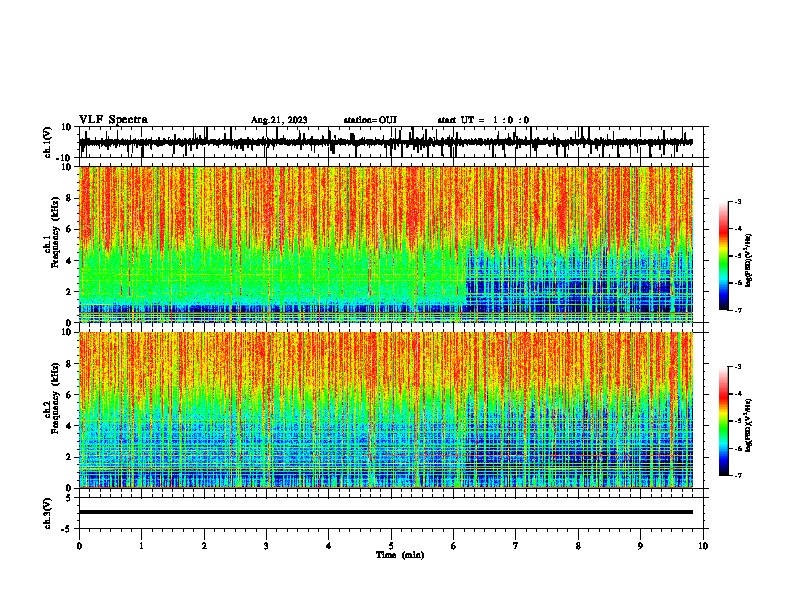Click the time axis tick label "3"
This screenshot has width=792, height=612.
point(266,546)
